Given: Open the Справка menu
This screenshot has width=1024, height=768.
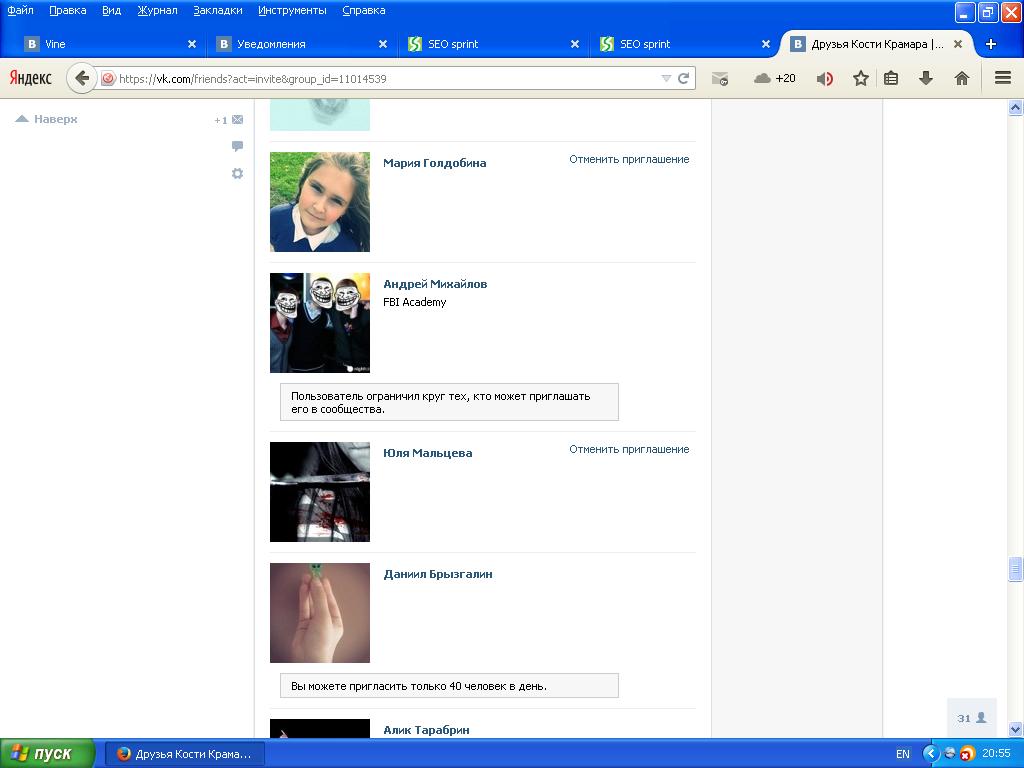Looking at the screenshot, I should [x=363, y=10].
